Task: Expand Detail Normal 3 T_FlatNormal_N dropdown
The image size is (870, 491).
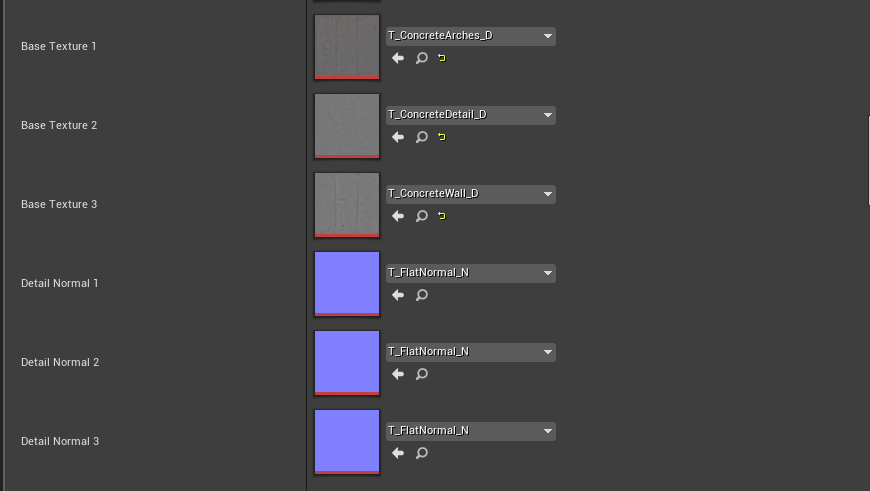Action: tap(470, 431)
